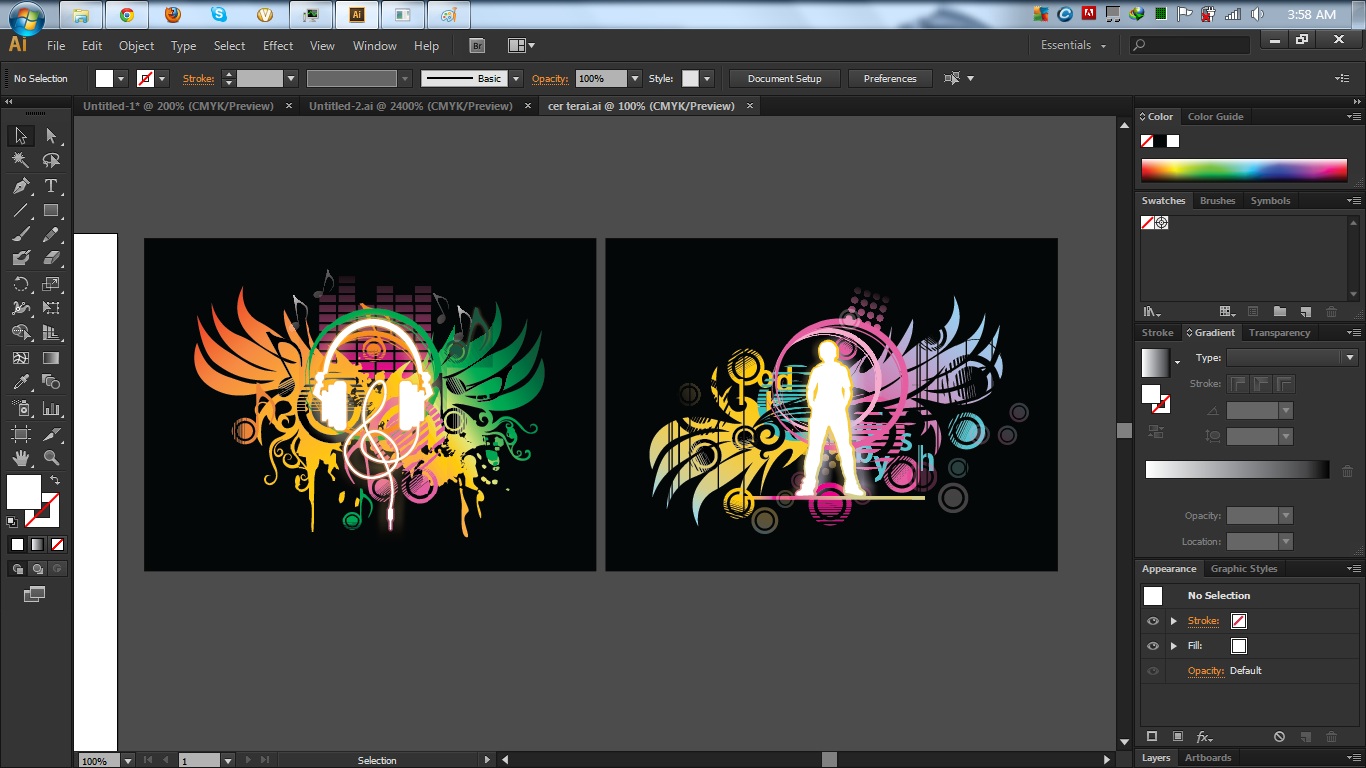Select the Symbol Sprayer tool
Screen dimensions: 1366x768
click(20, 408)
